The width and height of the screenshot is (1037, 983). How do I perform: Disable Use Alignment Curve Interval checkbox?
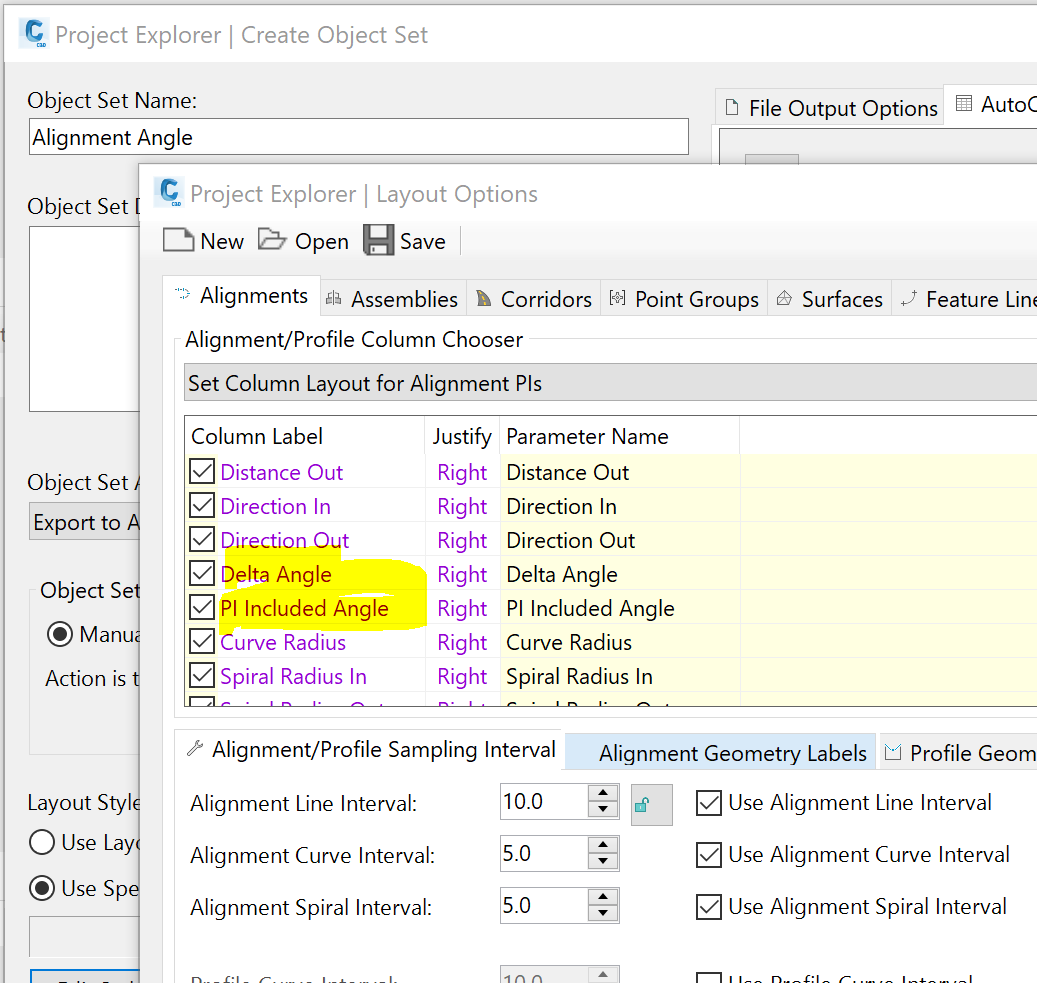[709, 855]
